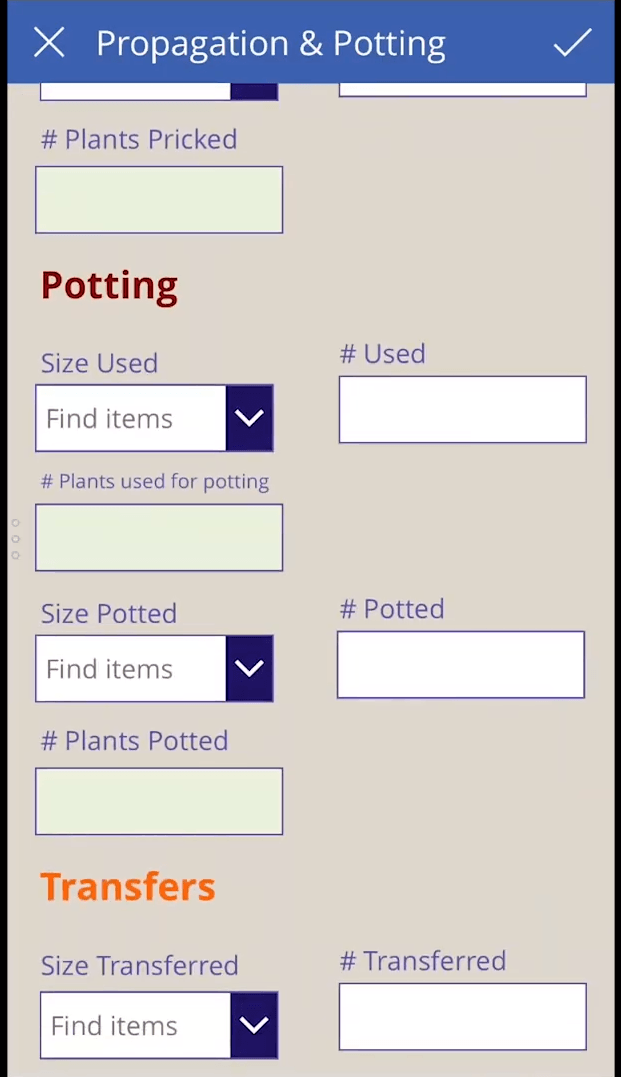Click the # Plants Pricked green field
The height and width of the screenshot is (1077, 621).
point(159,200)
